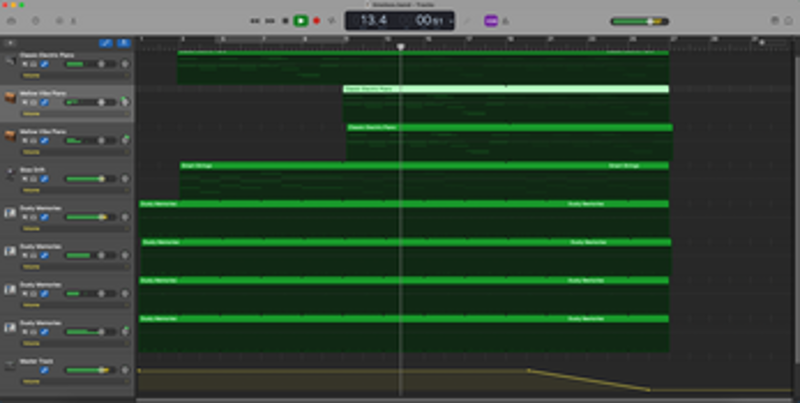The width and height of the screenshot is (800, 403).
Task: Toggle Cycle mode
Action: click(332, 21)
